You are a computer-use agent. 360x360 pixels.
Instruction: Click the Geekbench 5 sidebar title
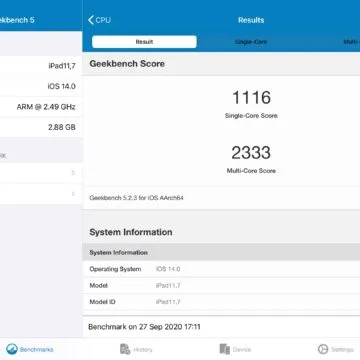click(x=17, y=20)
